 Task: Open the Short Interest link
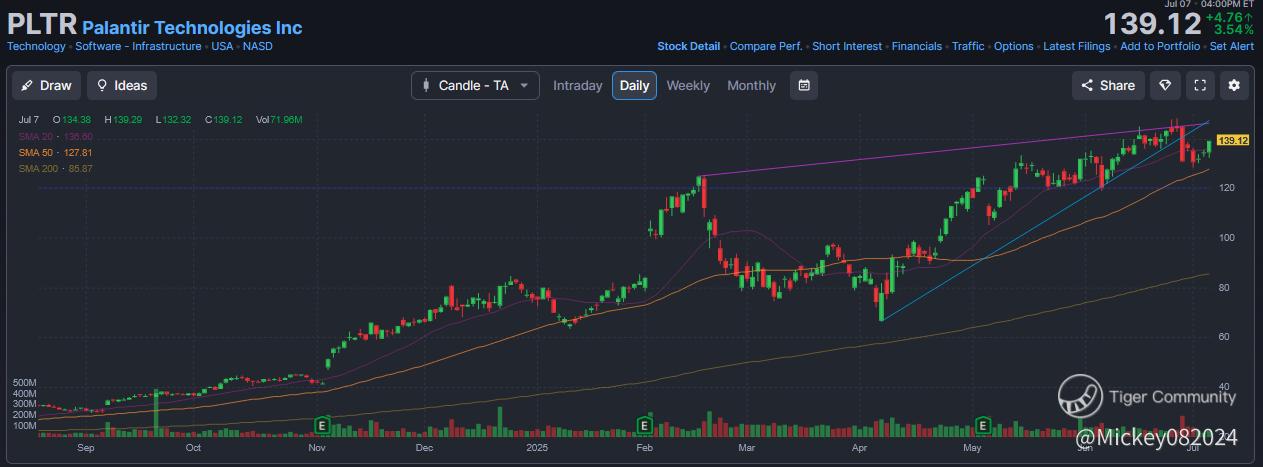click(x=847, y=46)
